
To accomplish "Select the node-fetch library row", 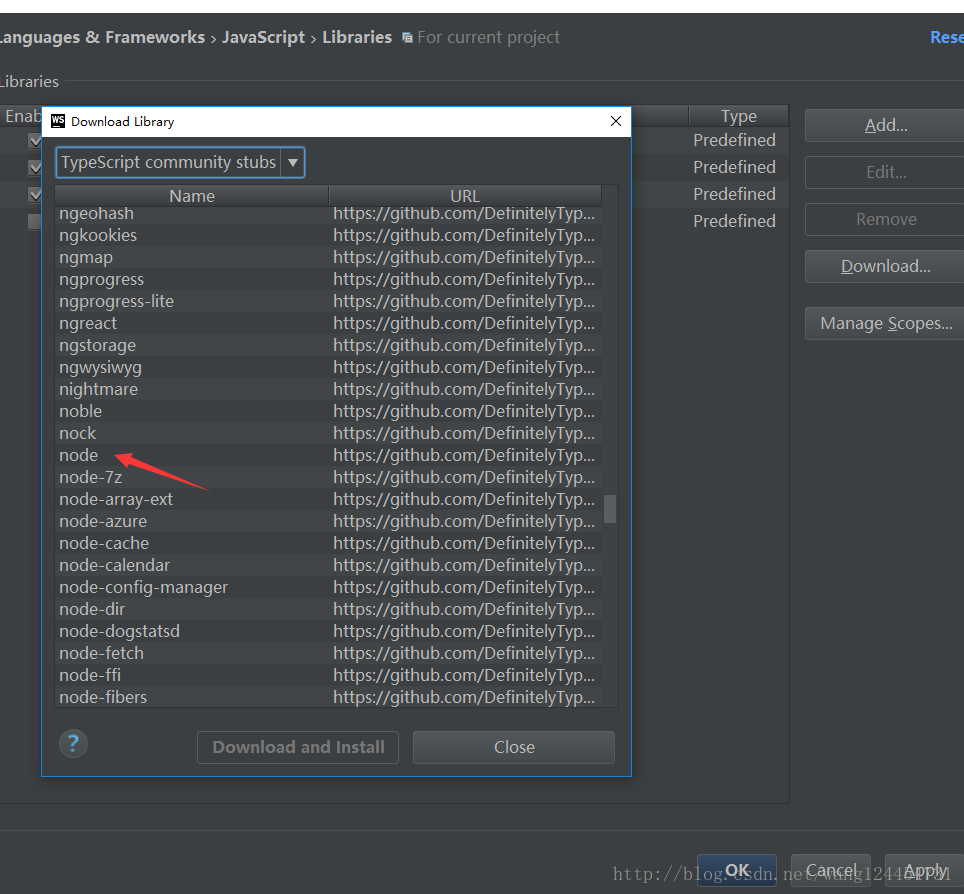I will point(328,654).
